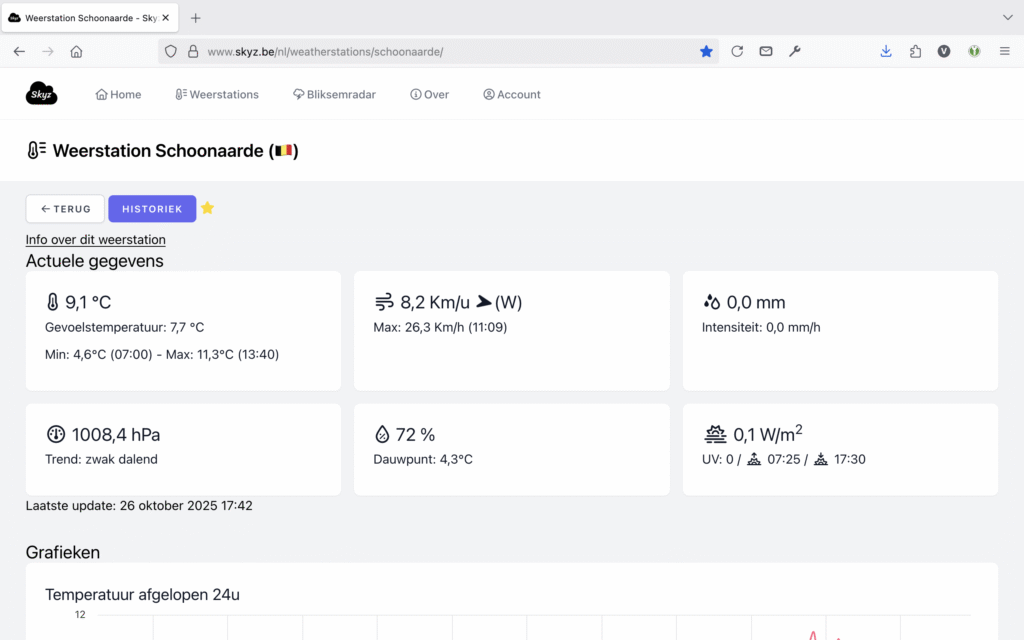Open the hamburger application menu
This screenshot has height=640, width=1024.
(x=1004, y=51)
